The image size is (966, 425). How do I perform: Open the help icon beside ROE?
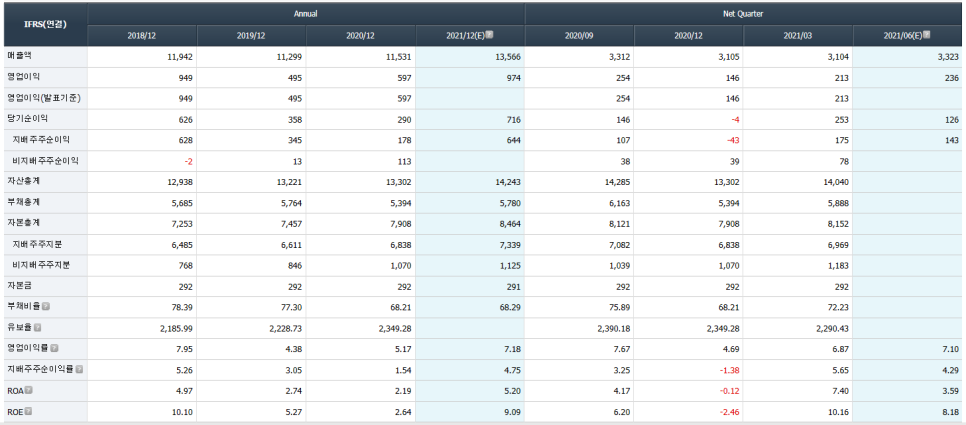pos(28,411)
